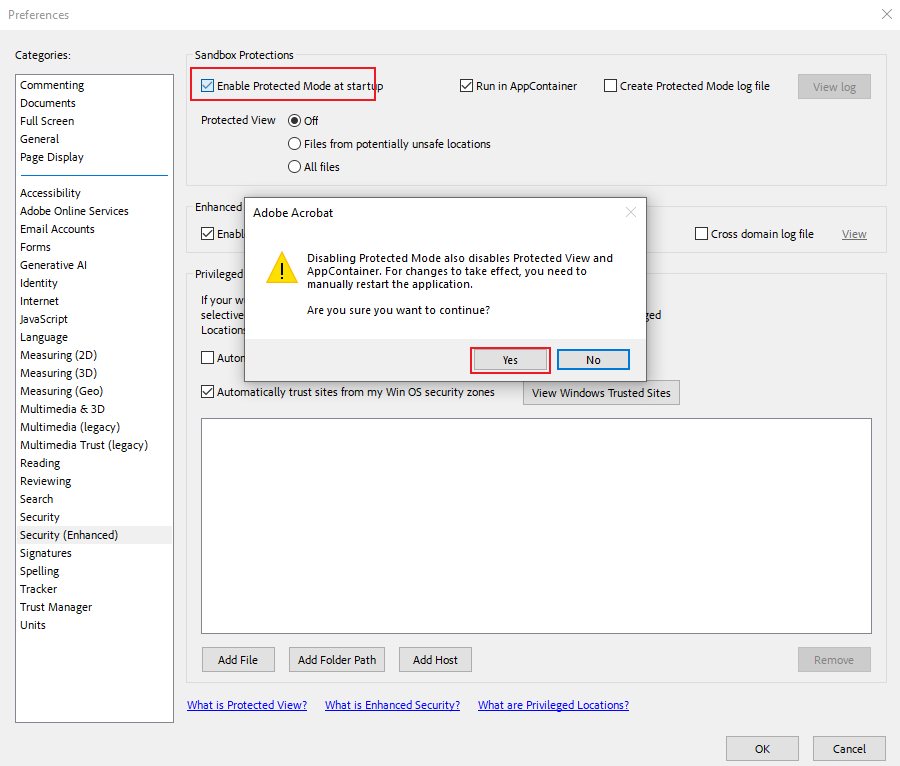Click the yellow warning triangle icon
The height and width of the screenshot is (766, 900).
(x=281, y=269)
